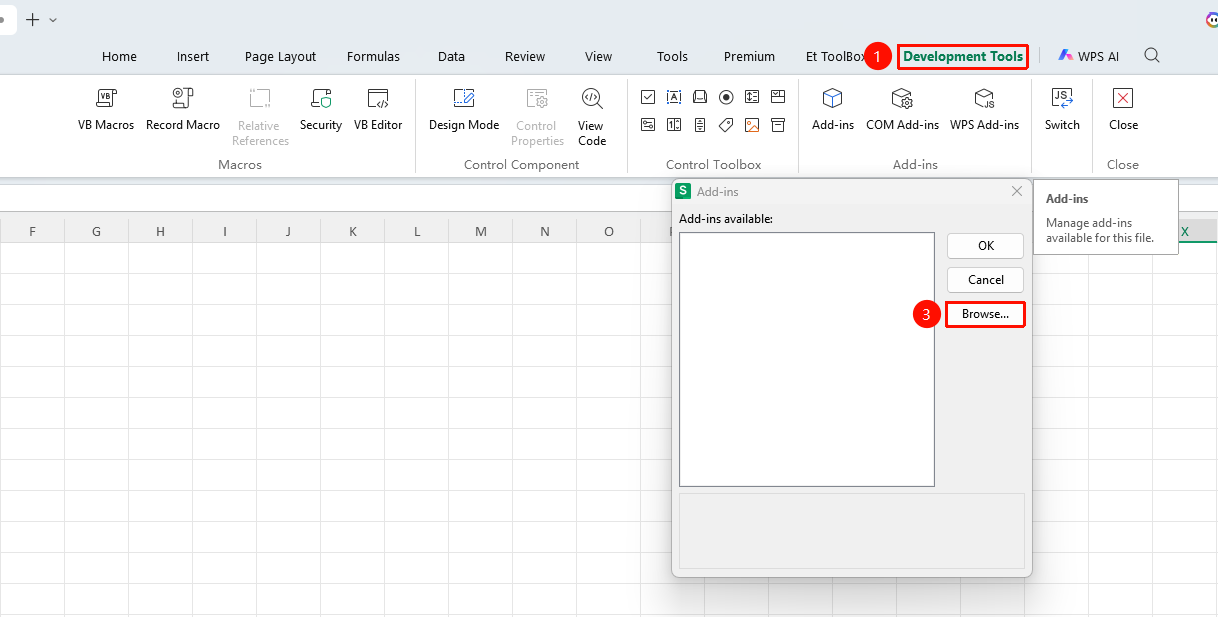The height and width of the screenshot is (617, 1218).
Task: Insert an option button control
Action: point(726,97)
